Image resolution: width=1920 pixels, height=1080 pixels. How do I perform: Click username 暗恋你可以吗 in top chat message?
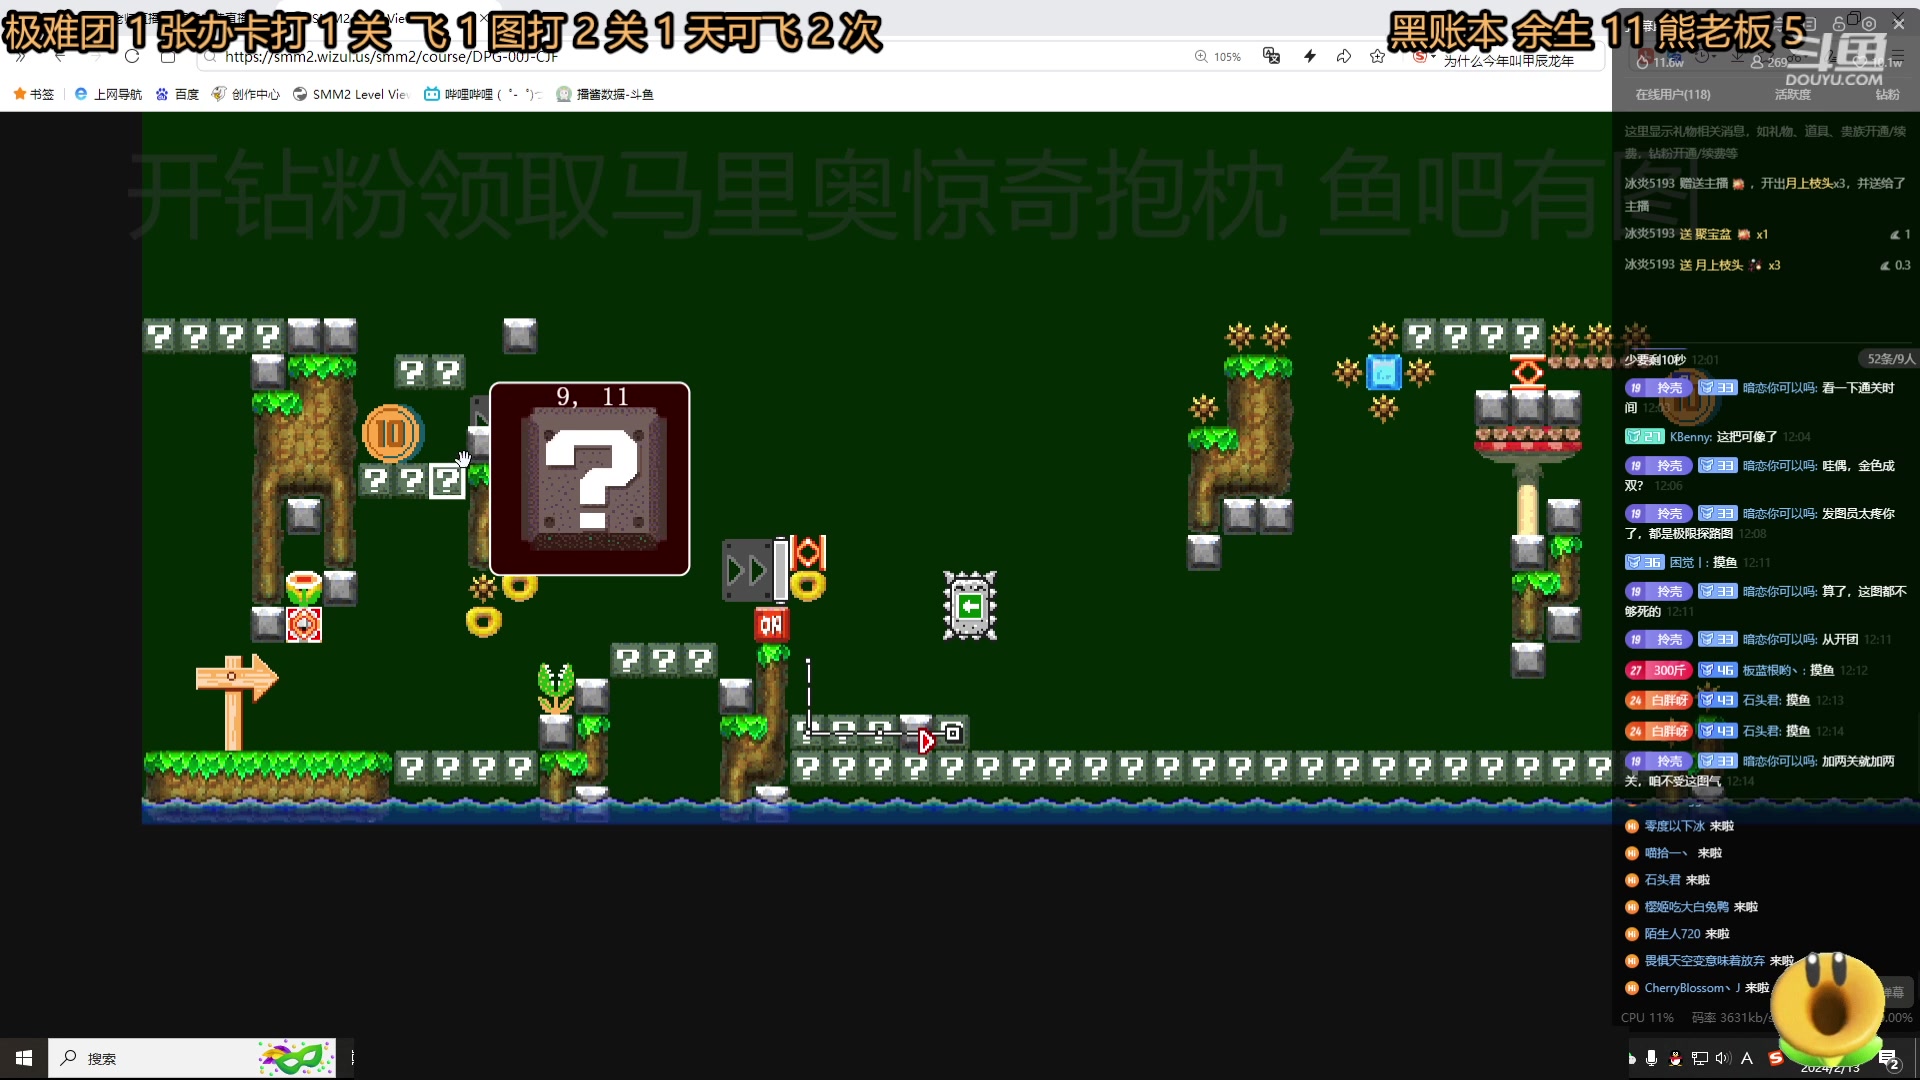pyautogui.click(x=1779, y=388)
